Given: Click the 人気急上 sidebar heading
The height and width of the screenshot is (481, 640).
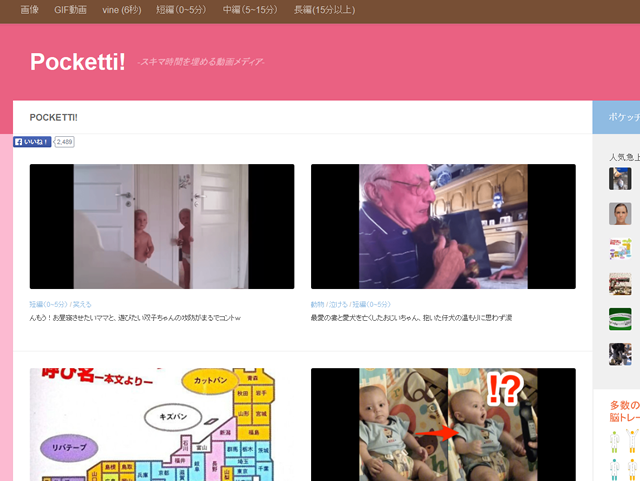Looking at the screenshot, I should (624, 157).
